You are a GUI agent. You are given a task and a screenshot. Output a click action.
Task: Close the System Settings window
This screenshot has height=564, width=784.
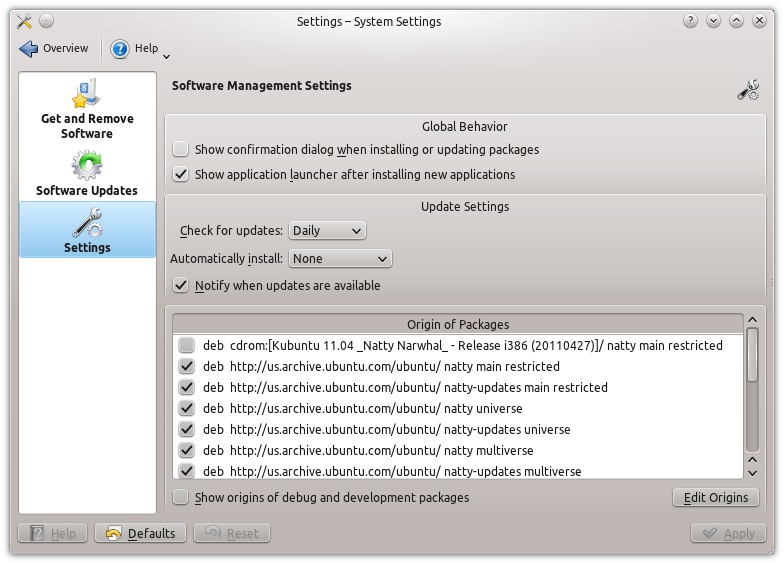[759, 21]
